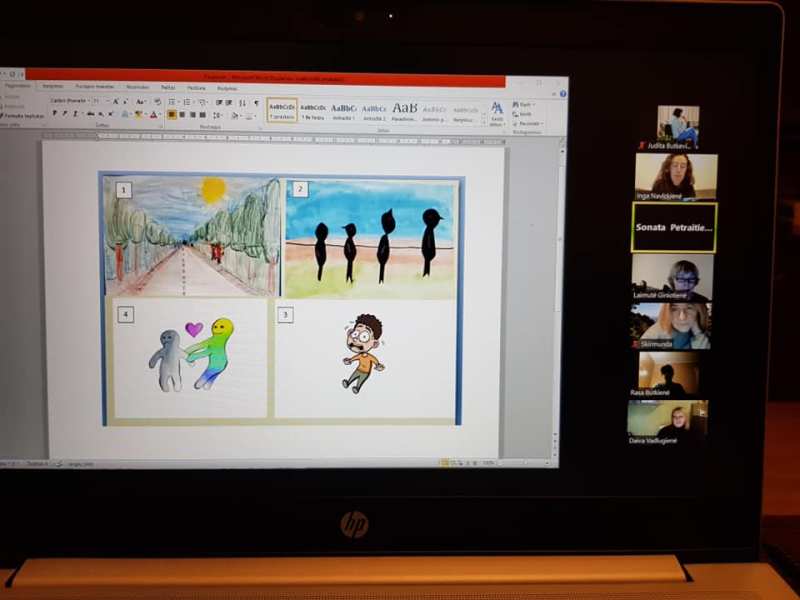
Task: Select Sonata Petraitie... participant tile
Action: coord(674,228)
